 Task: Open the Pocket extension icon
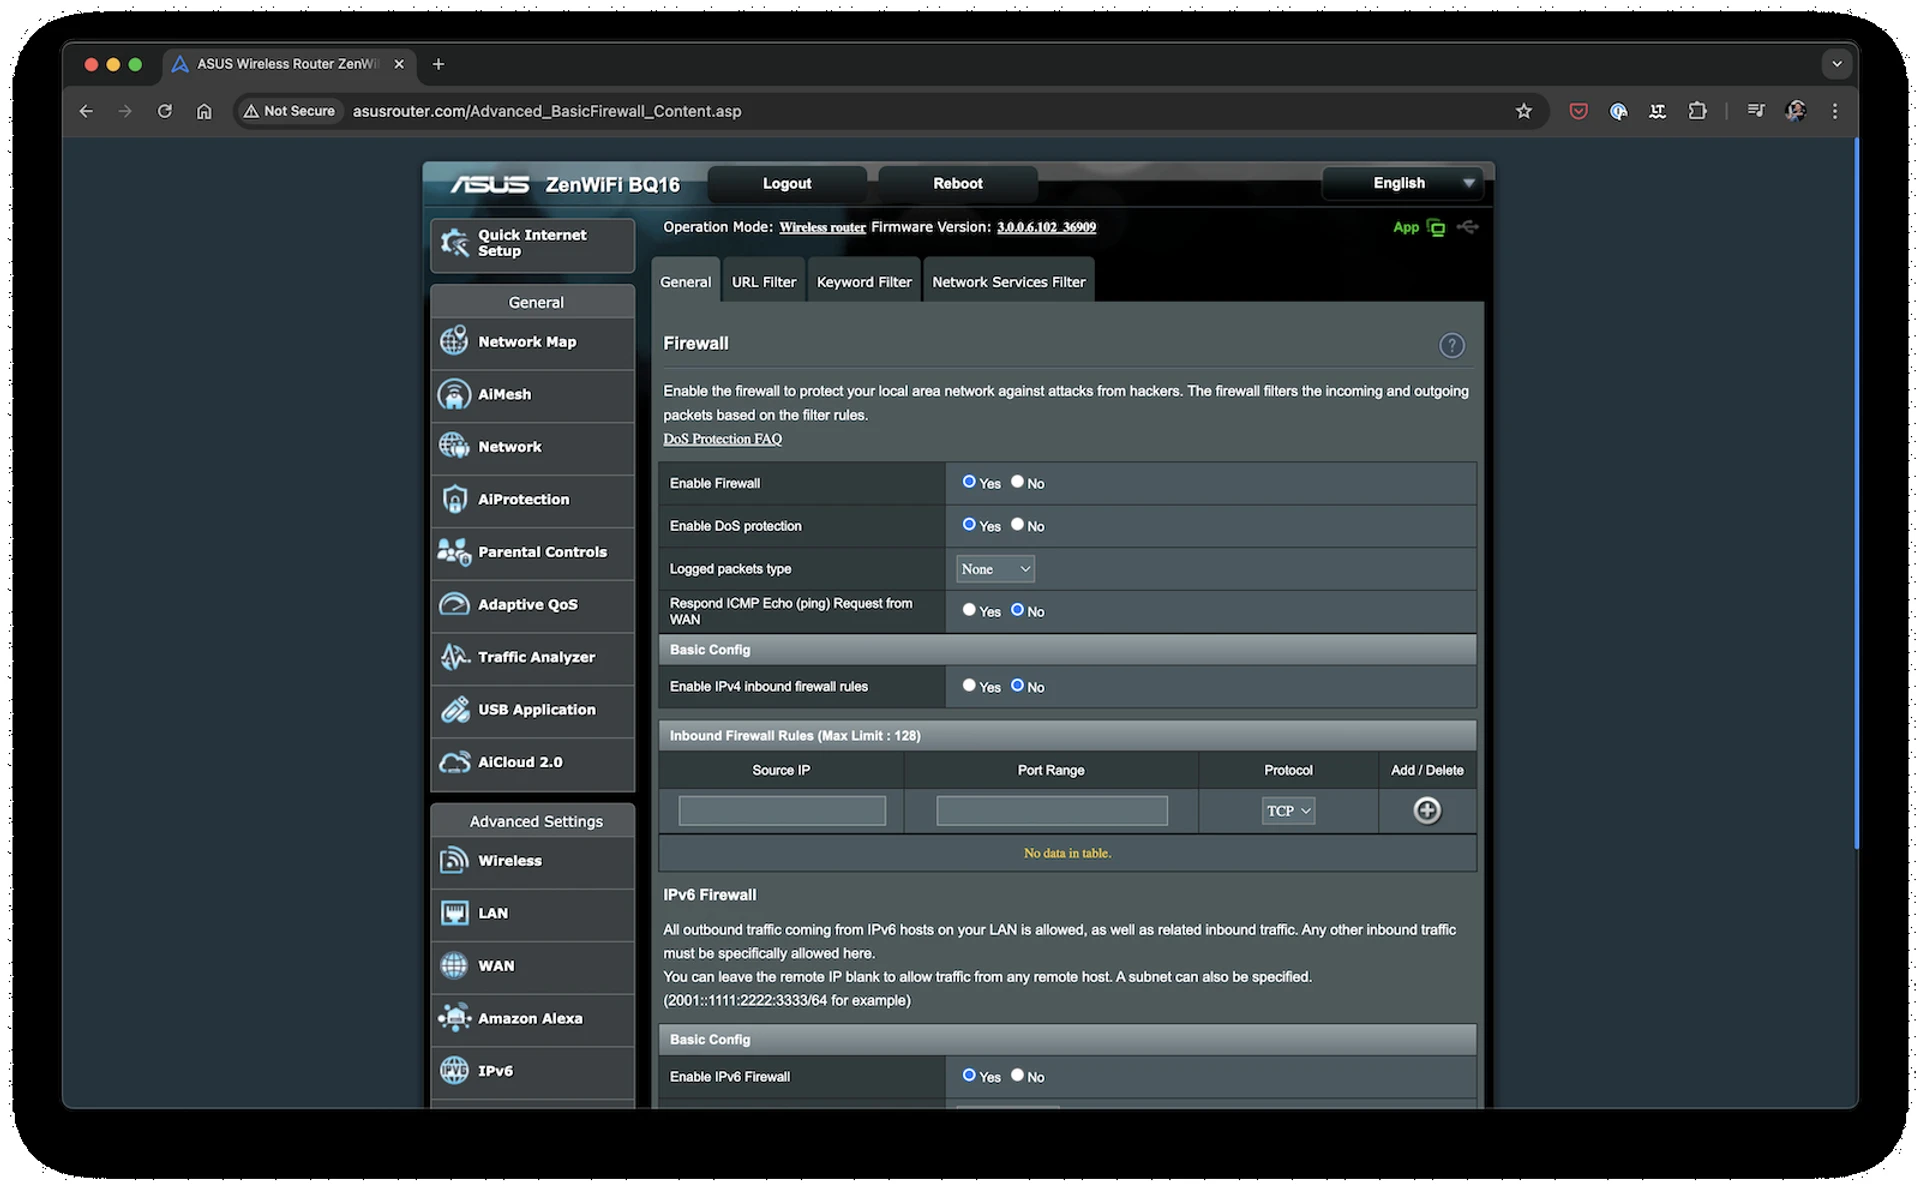pyautogui.click(x=1578, y=111)
